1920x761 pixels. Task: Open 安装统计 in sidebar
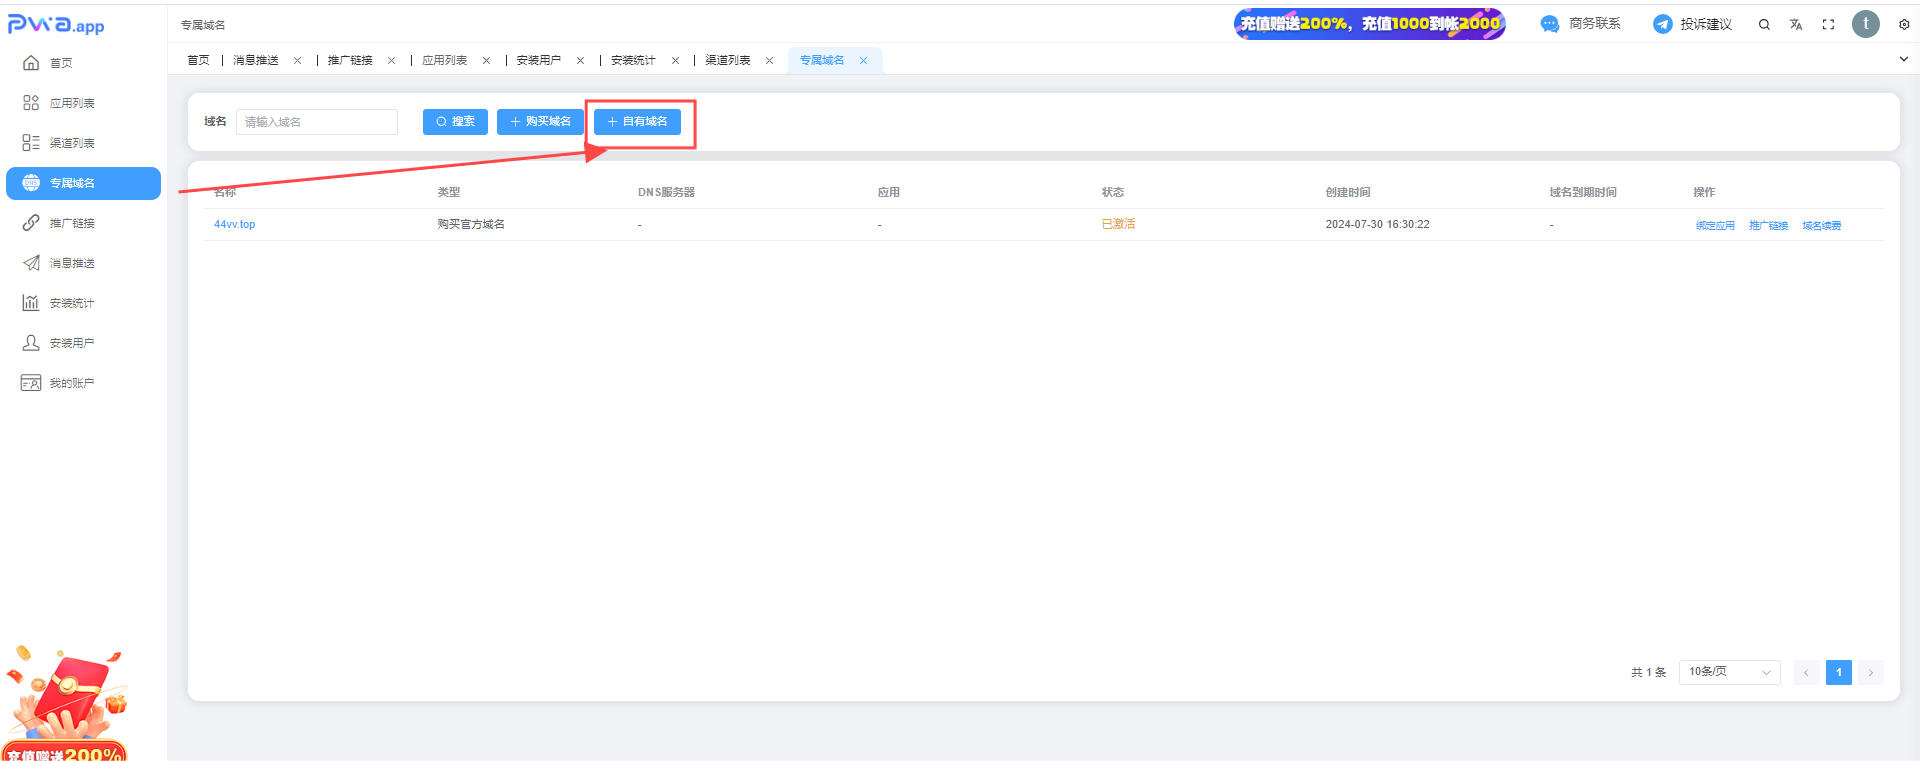click(71, 303)
